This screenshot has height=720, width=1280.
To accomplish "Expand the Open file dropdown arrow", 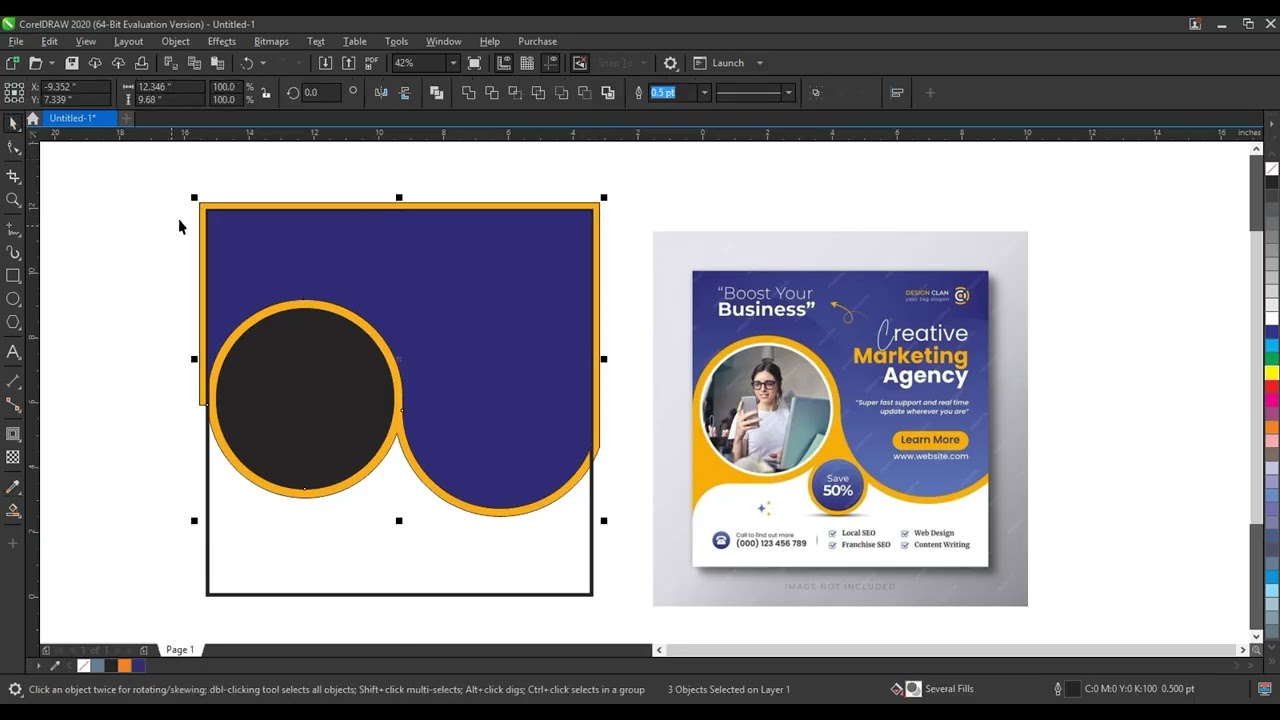I will pyautogui.click(x=51, y=63).
